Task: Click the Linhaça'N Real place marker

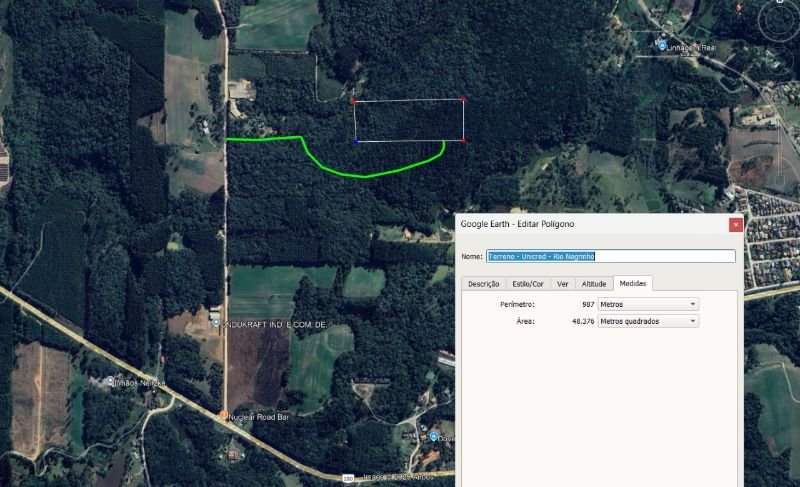Action: pyautogui.click(x=662, y=46)
